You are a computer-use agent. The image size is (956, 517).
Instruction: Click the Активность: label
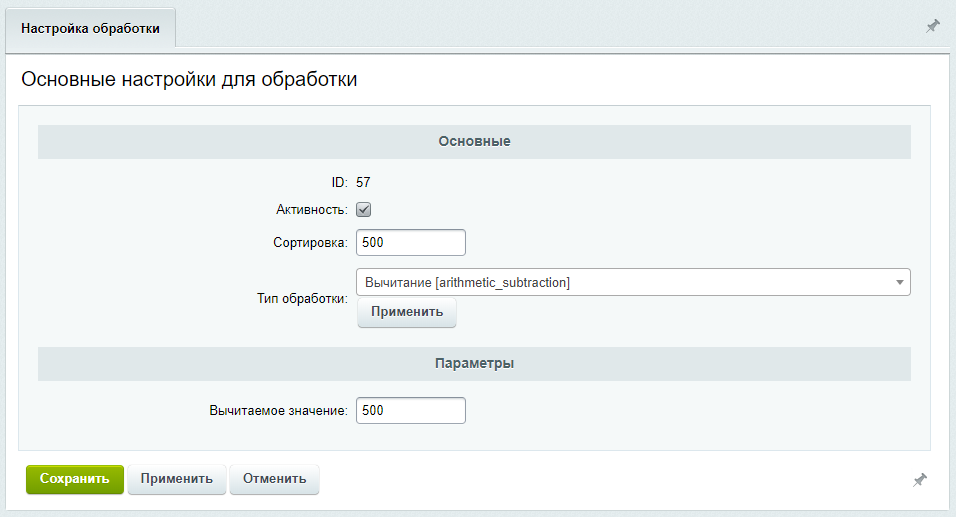click(312, 210)
